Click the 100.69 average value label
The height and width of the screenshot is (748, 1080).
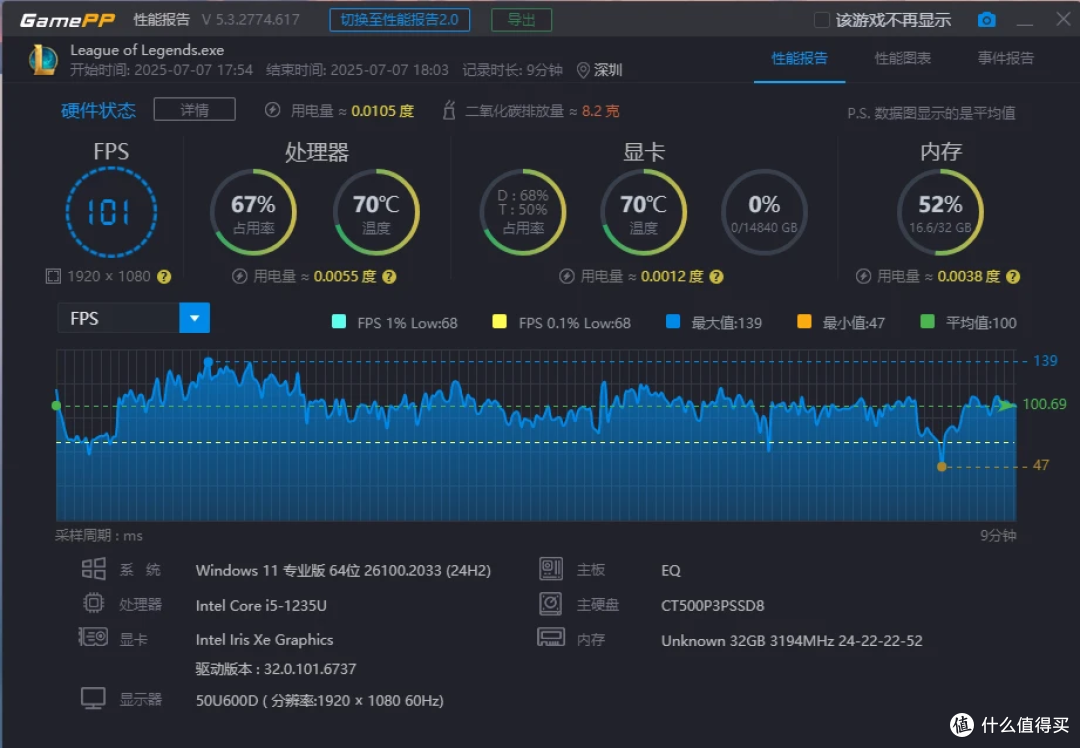pos(1044,404)
